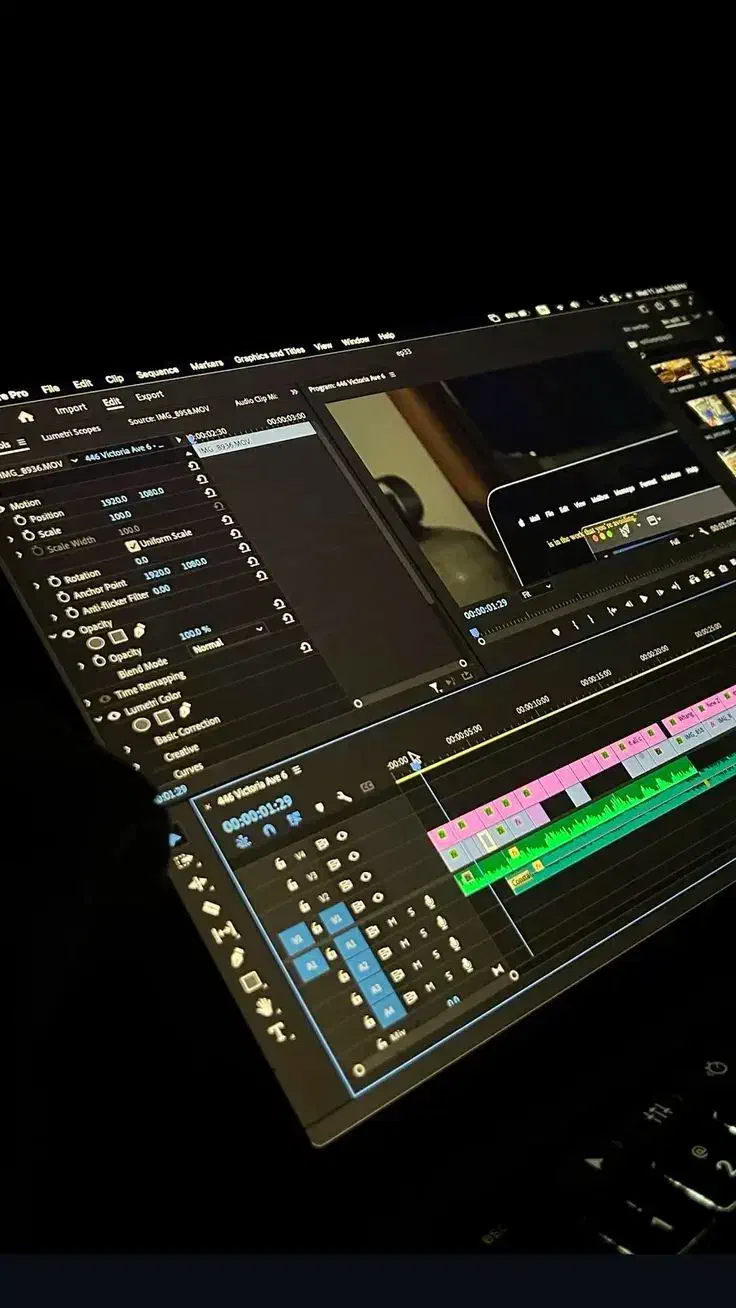This screenshot has width=736, height=1308.
Task: Click the Opacity value 100.0 %
Action: [195, 635]
